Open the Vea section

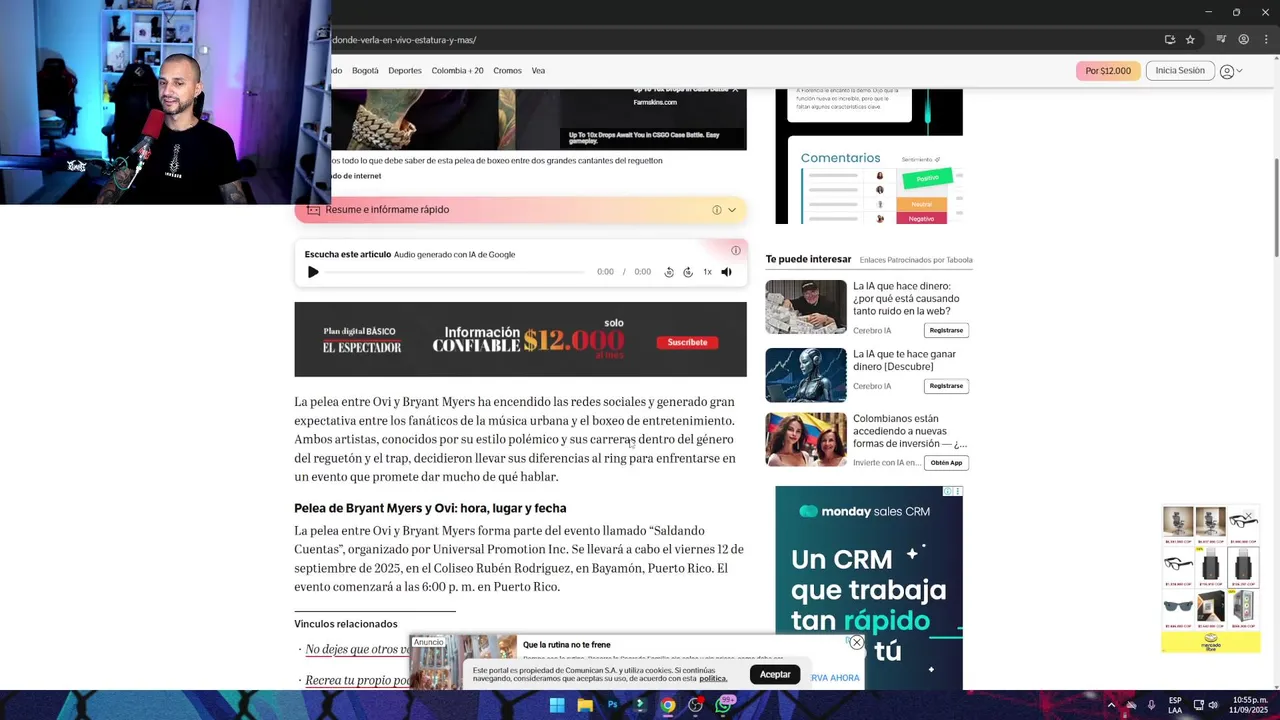(x=538, y=71)
